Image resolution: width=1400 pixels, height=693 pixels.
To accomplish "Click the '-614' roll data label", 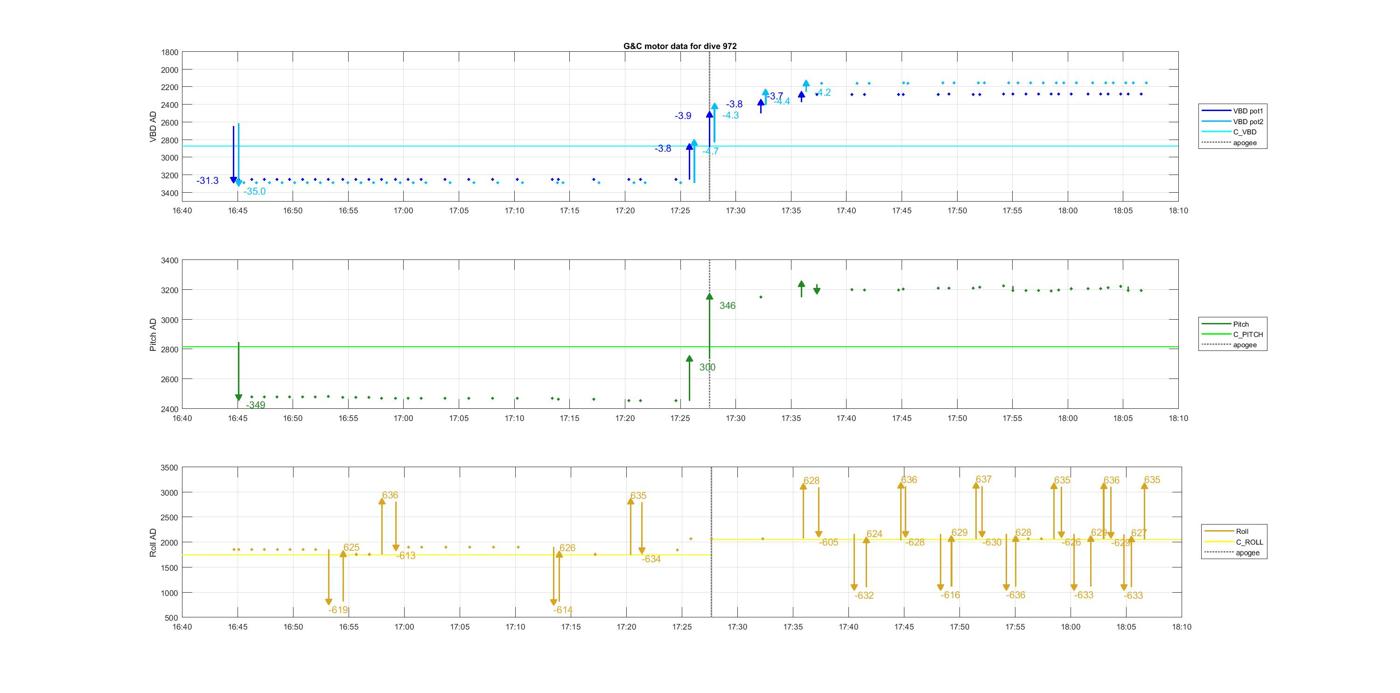I will (562, 610).
